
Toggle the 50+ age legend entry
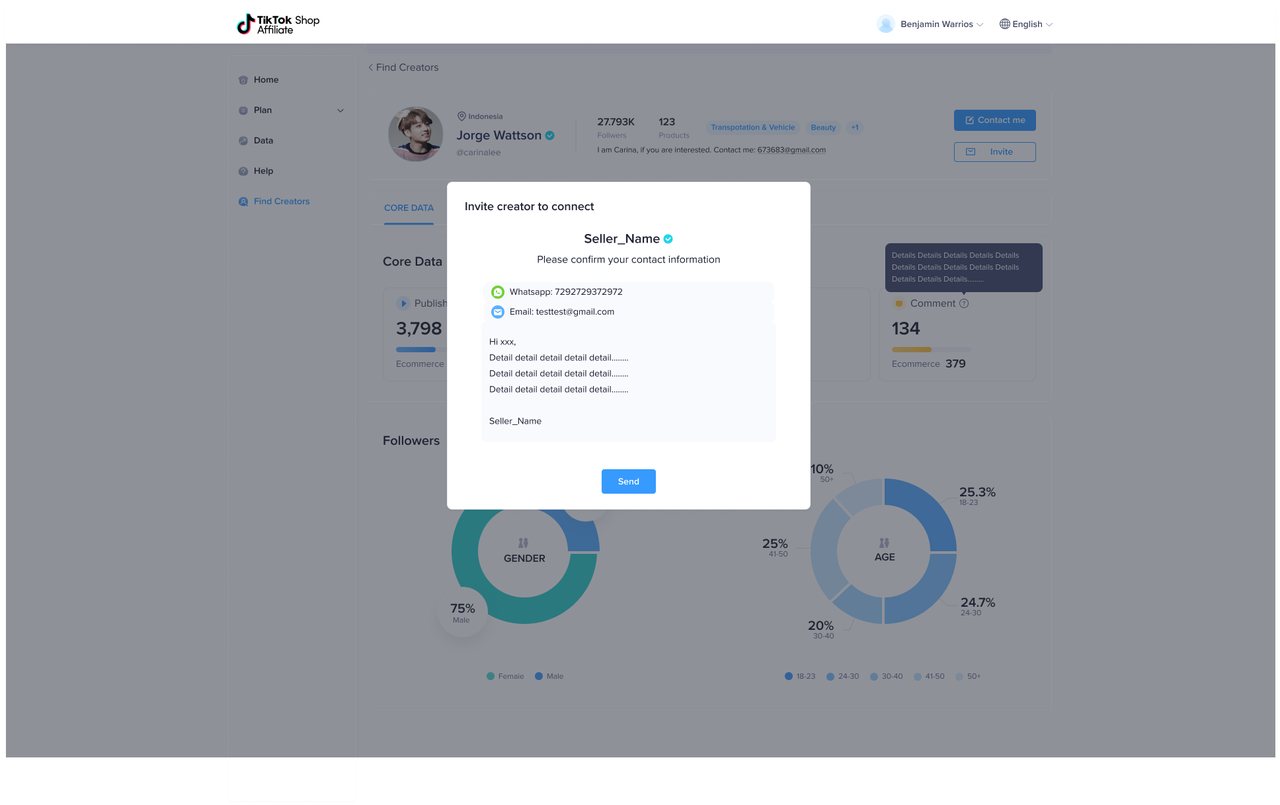click(968, 676)
